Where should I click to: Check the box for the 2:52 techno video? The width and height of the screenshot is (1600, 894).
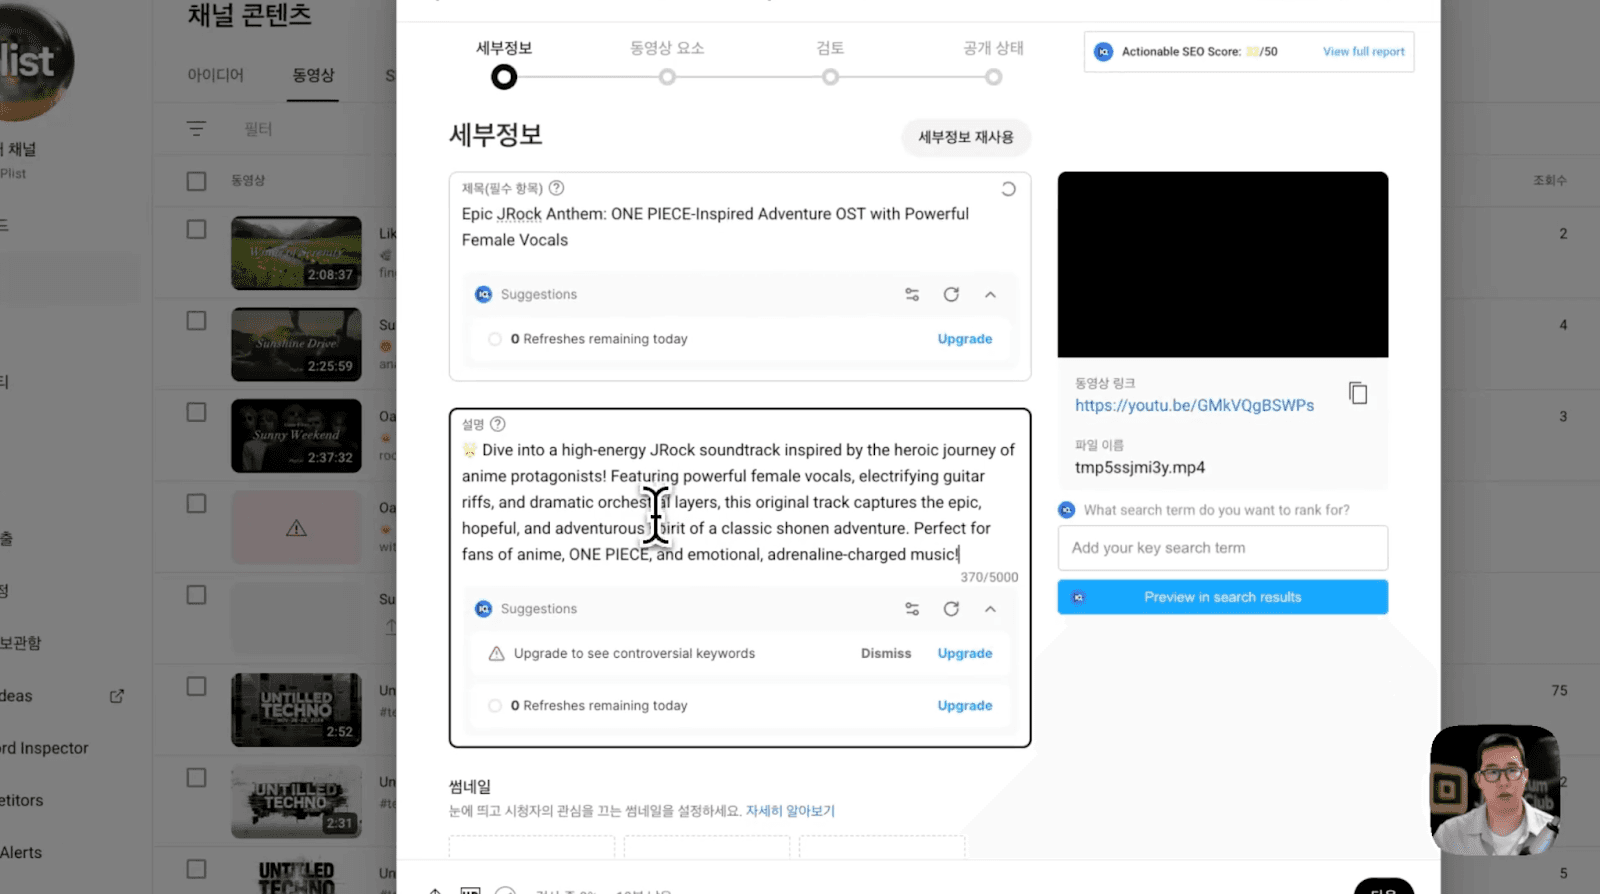point(196,687)
